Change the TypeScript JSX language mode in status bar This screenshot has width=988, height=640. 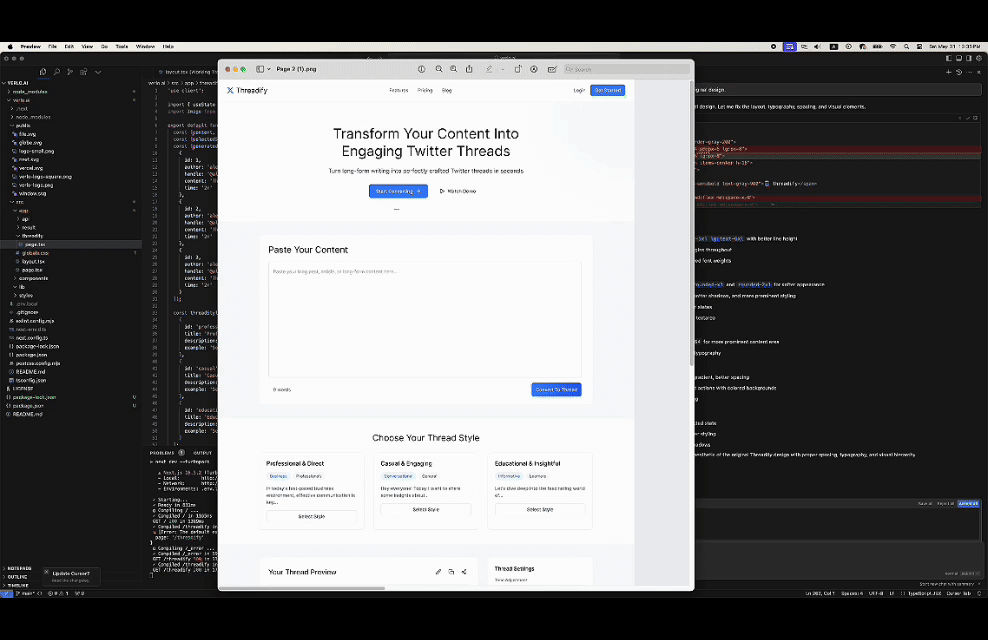click(x=923, y=593)
